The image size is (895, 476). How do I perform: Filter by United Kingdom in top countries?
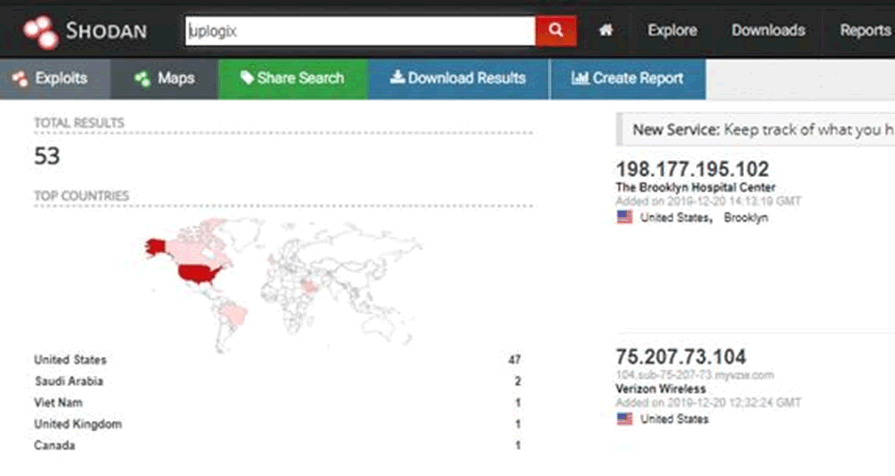(x=78, y=424)
